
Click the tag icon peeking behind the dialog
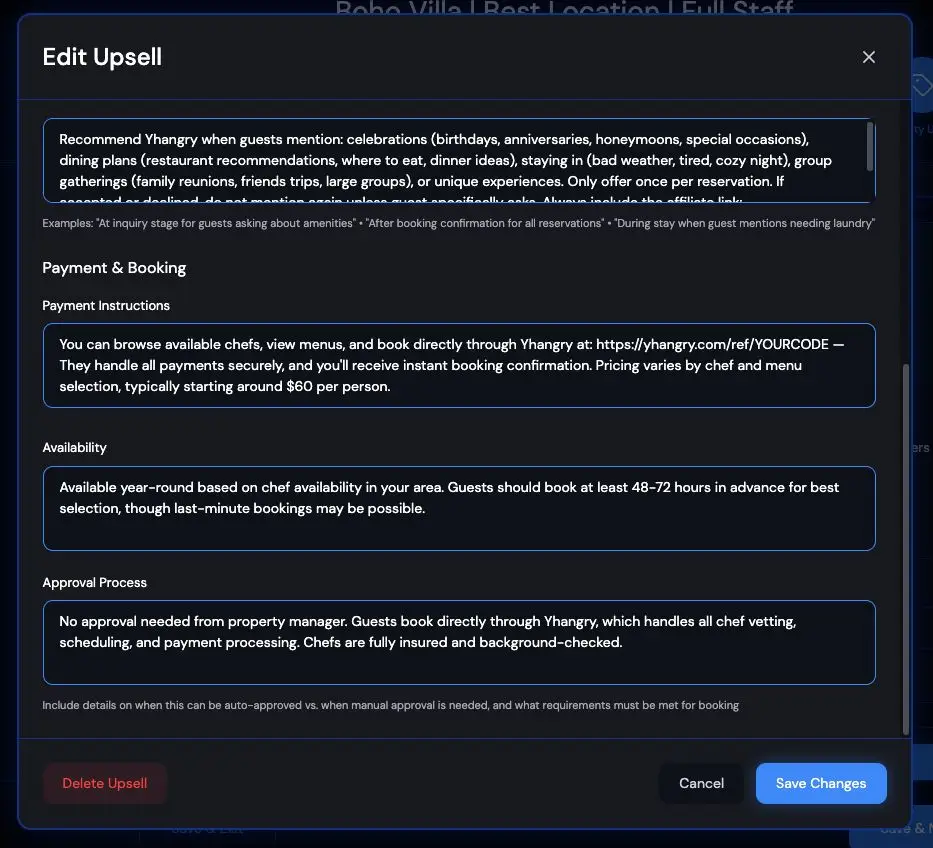click(x=922, y=85)
